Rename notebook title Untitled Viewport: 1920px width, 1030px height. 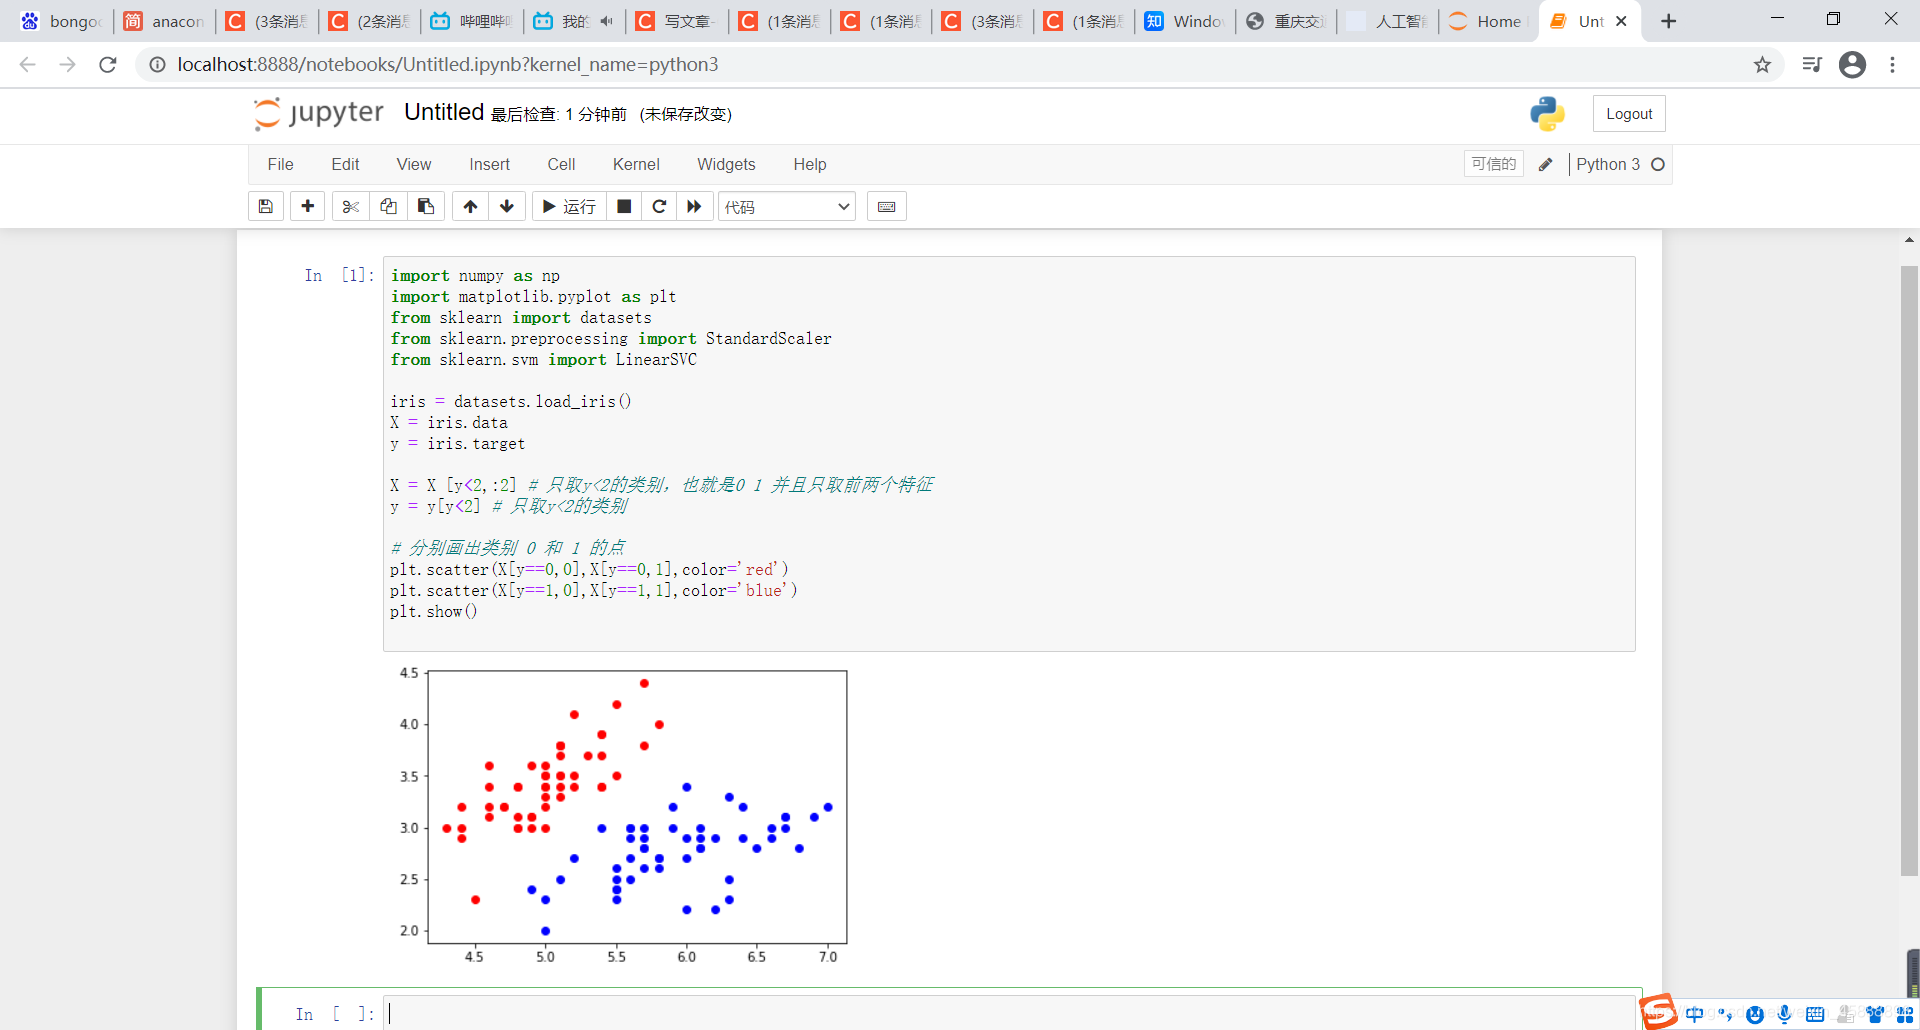(x=444, y=112)
